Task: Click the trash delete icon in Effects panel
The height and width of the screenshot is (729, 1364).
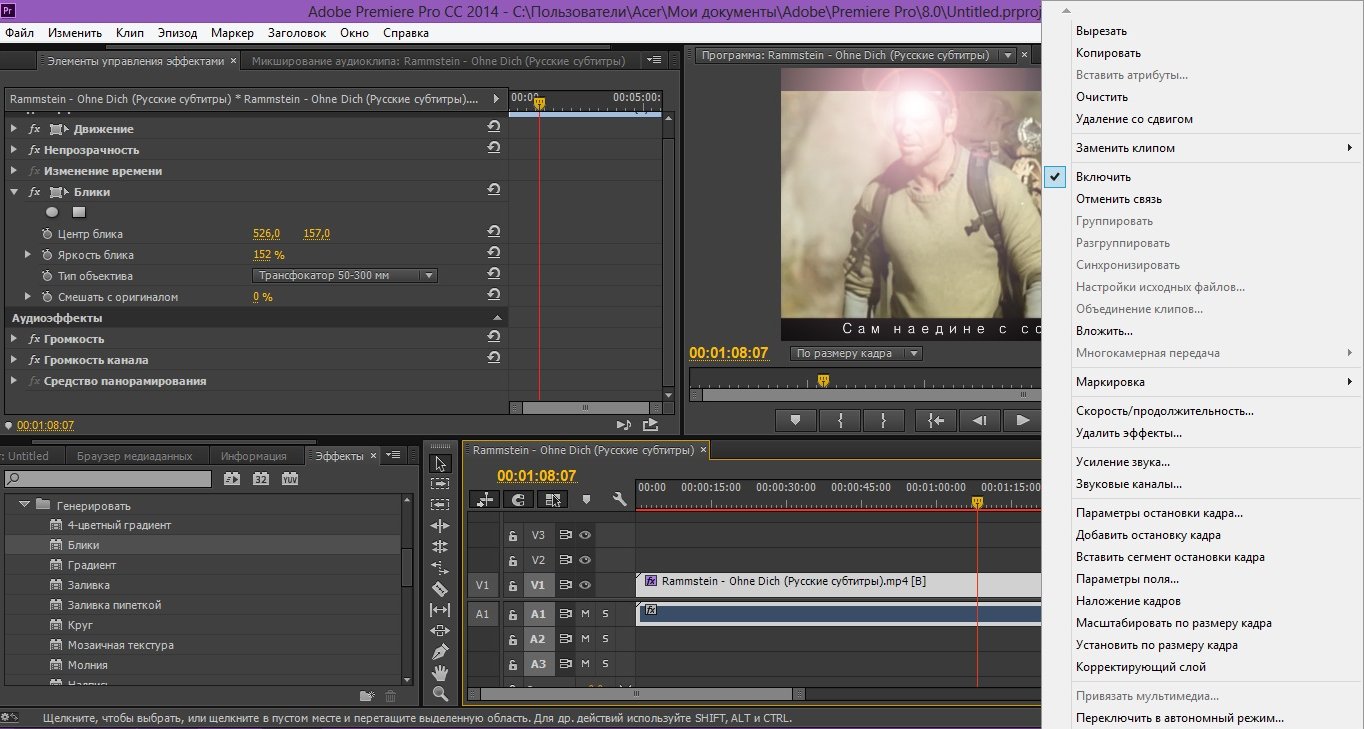Action: tap(391, 696)
